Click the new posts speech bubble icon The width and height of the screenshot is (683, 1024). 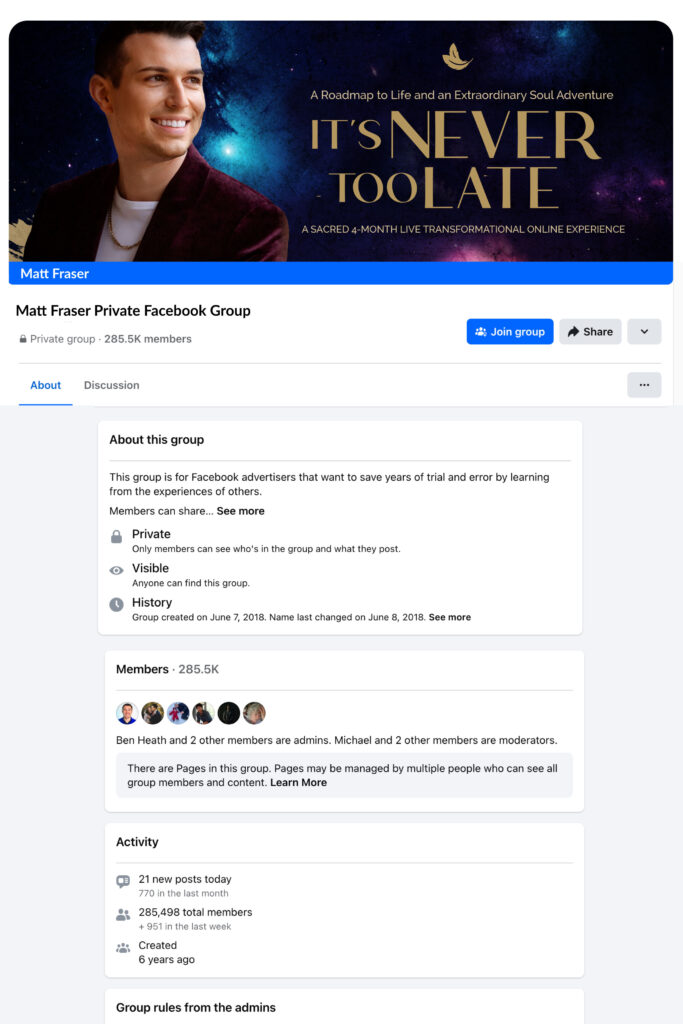123,881
